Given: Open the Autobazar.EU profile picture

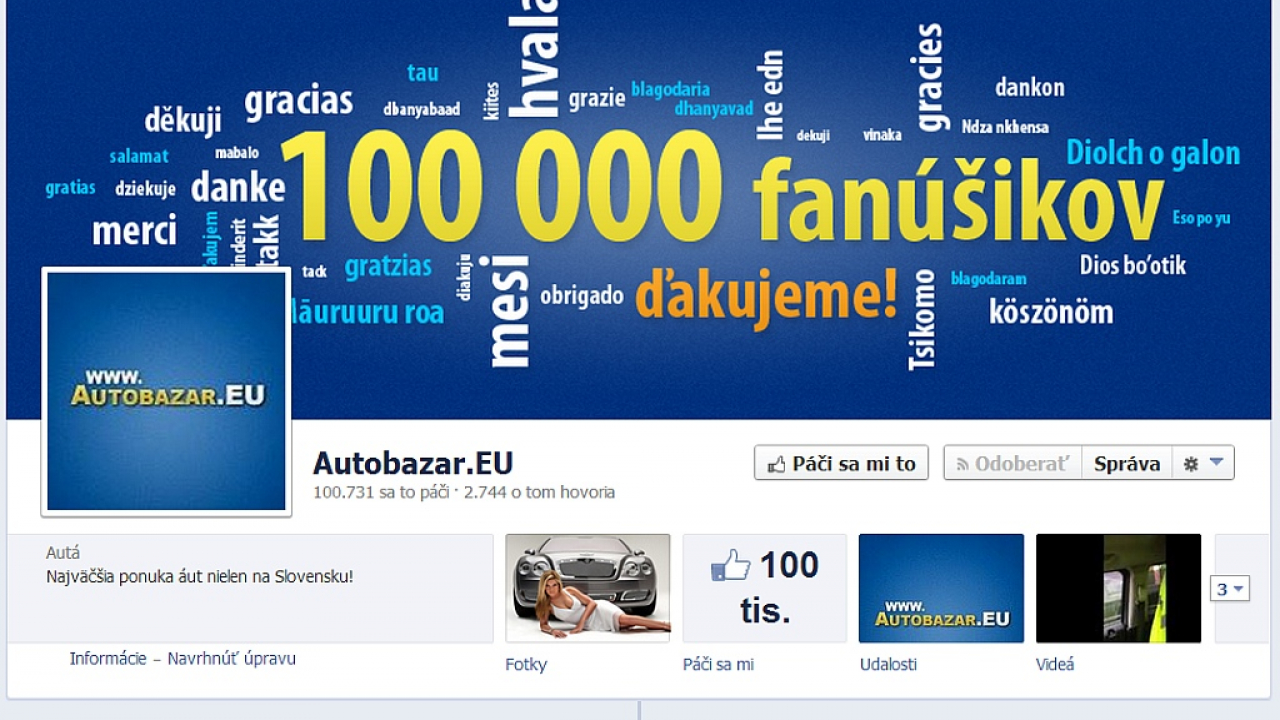Looking at the screenshot, I should [x=166, y=392].
